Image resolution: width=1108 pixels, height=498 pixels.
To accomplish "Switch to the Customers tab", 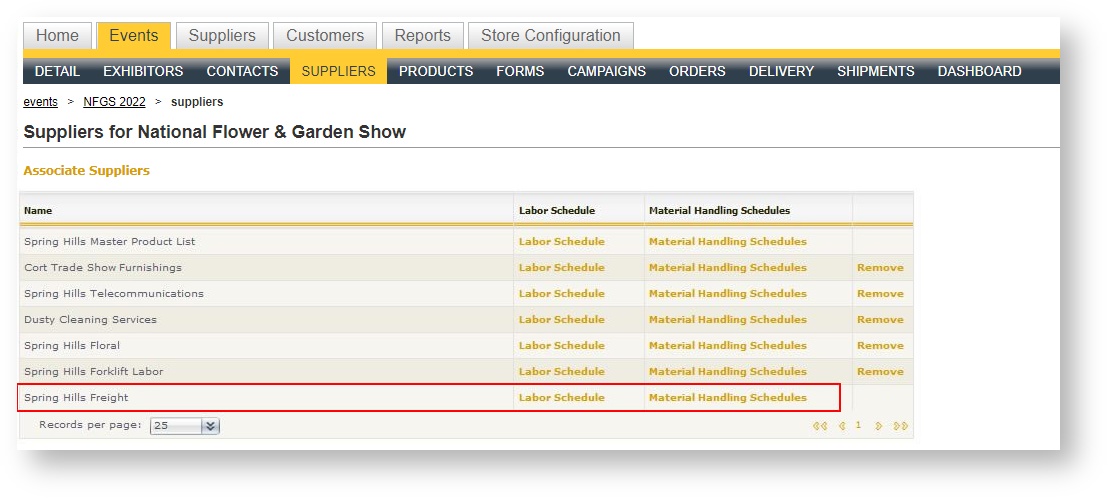I will (325, 36).
